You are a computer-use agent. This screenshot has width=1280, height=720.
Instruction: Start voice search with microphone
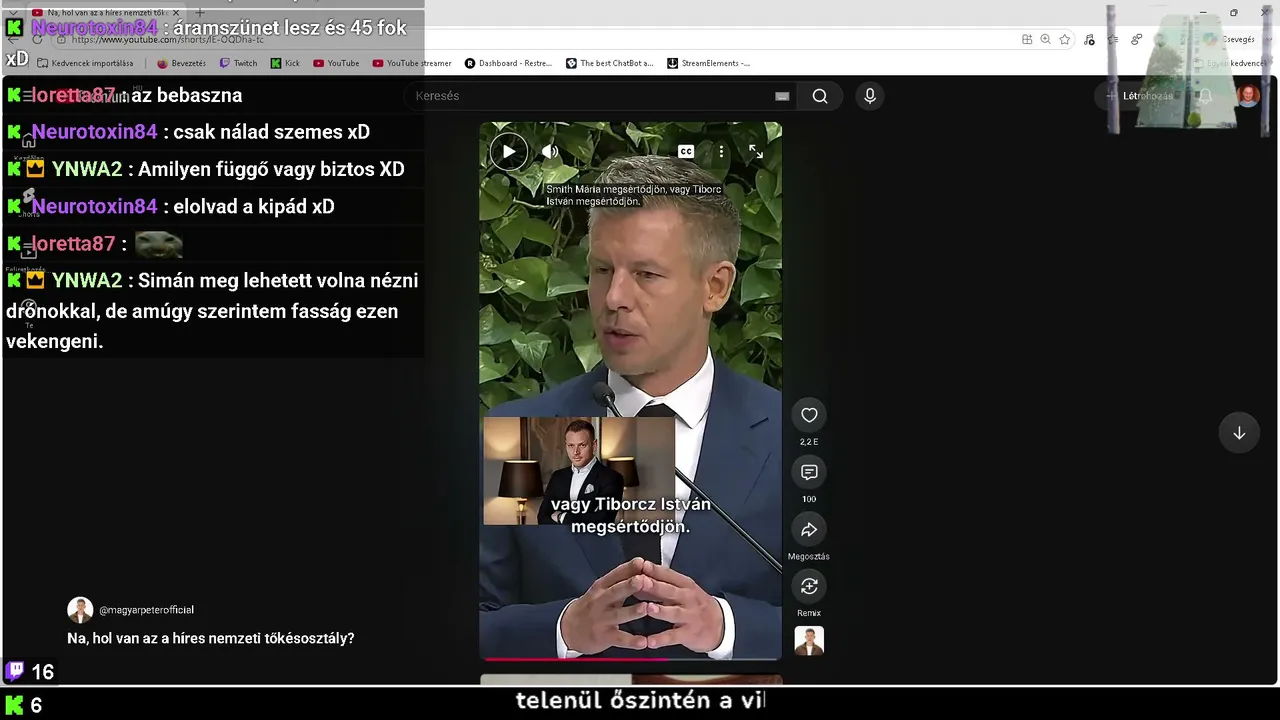(x=870, y=96)
